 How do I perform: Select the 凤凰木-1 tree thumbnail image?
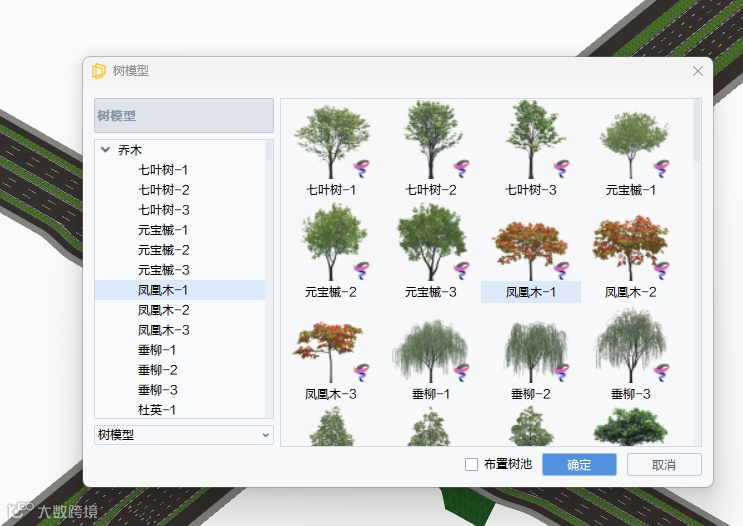pos(530,251)
